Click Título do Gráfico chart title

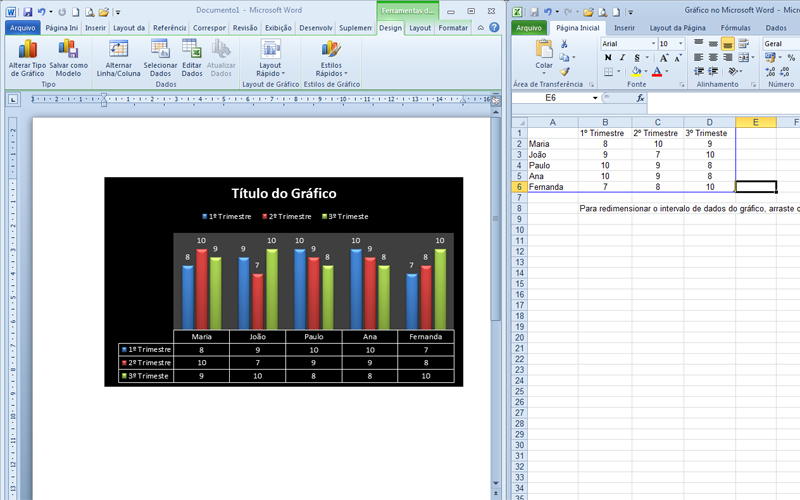pyautogui.click(x=284, y=193)
